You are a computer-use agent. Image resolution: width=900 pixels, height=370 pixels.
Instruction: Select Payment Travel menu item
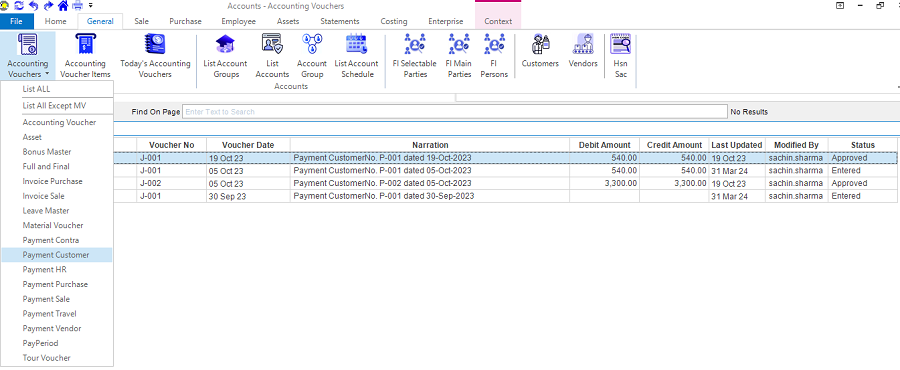point(57,314)
